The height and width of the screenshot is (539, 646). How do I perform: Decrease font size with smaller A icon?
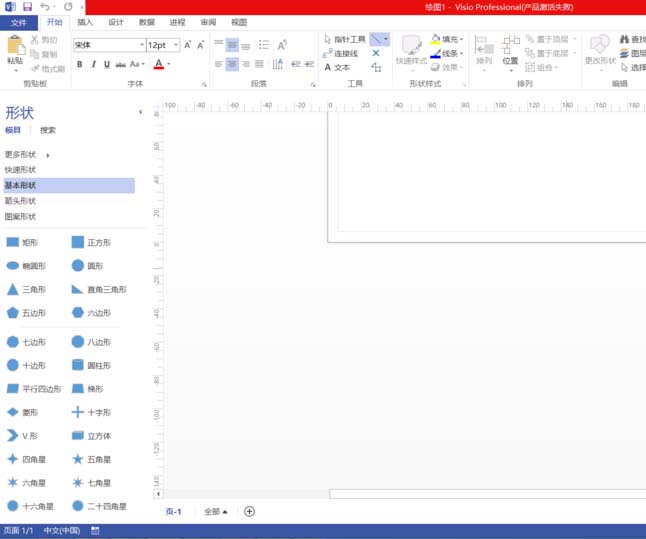pyautogui.click(x=201, y=45)
